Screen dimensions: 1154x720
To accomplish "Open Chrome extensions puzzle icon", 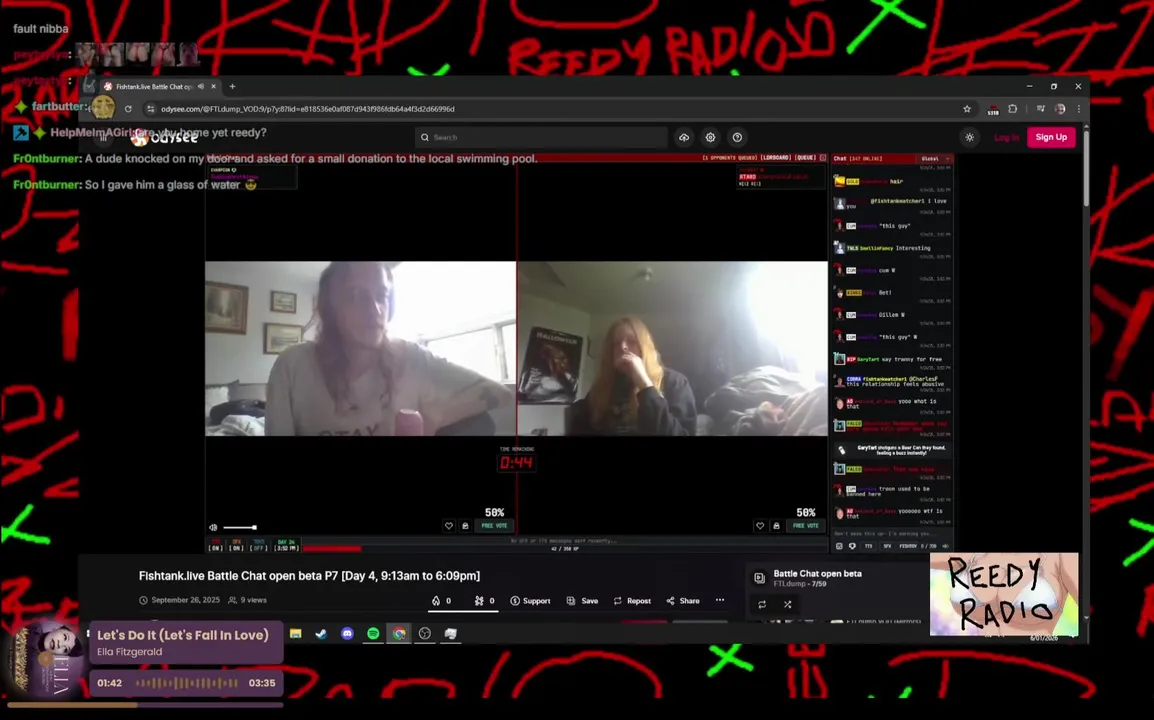I will click(x=1013, y=109).
